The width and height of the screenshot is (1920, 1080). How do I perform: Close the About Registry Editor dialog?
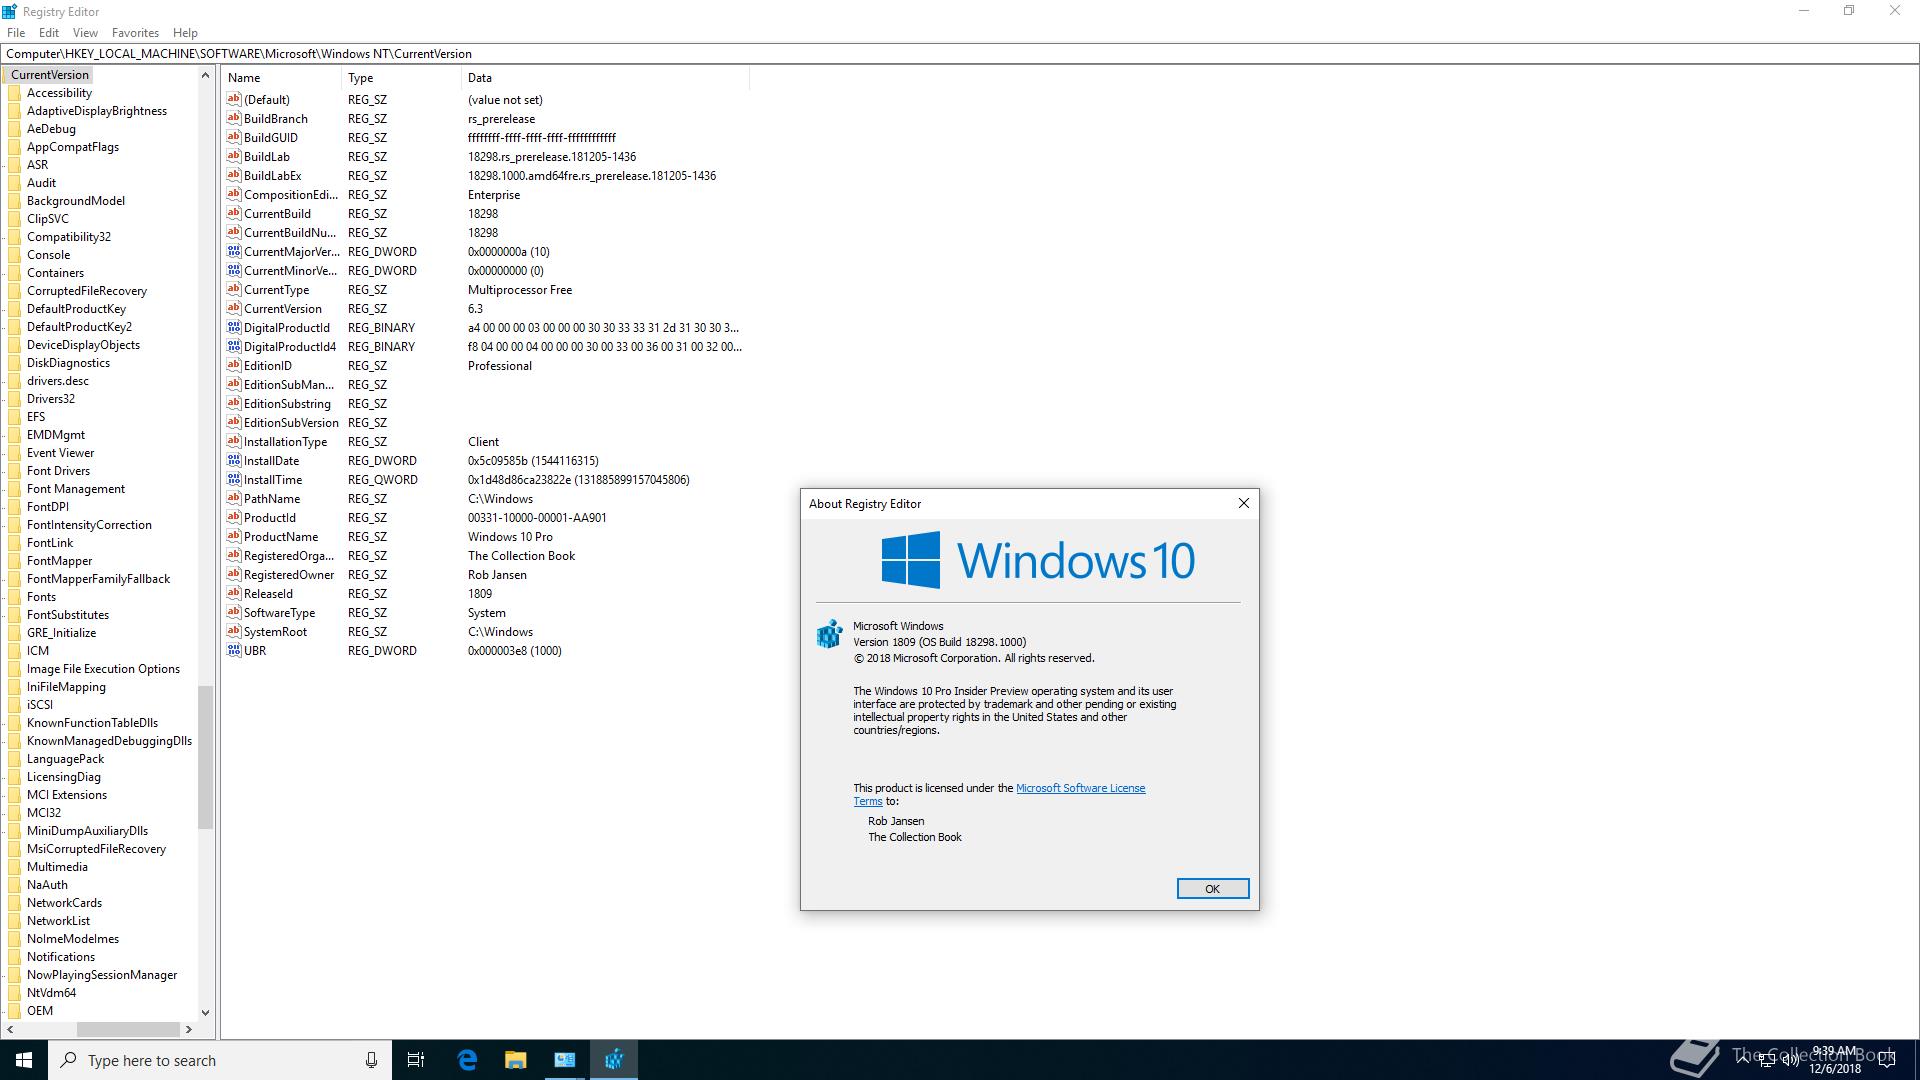[1244, 503]
